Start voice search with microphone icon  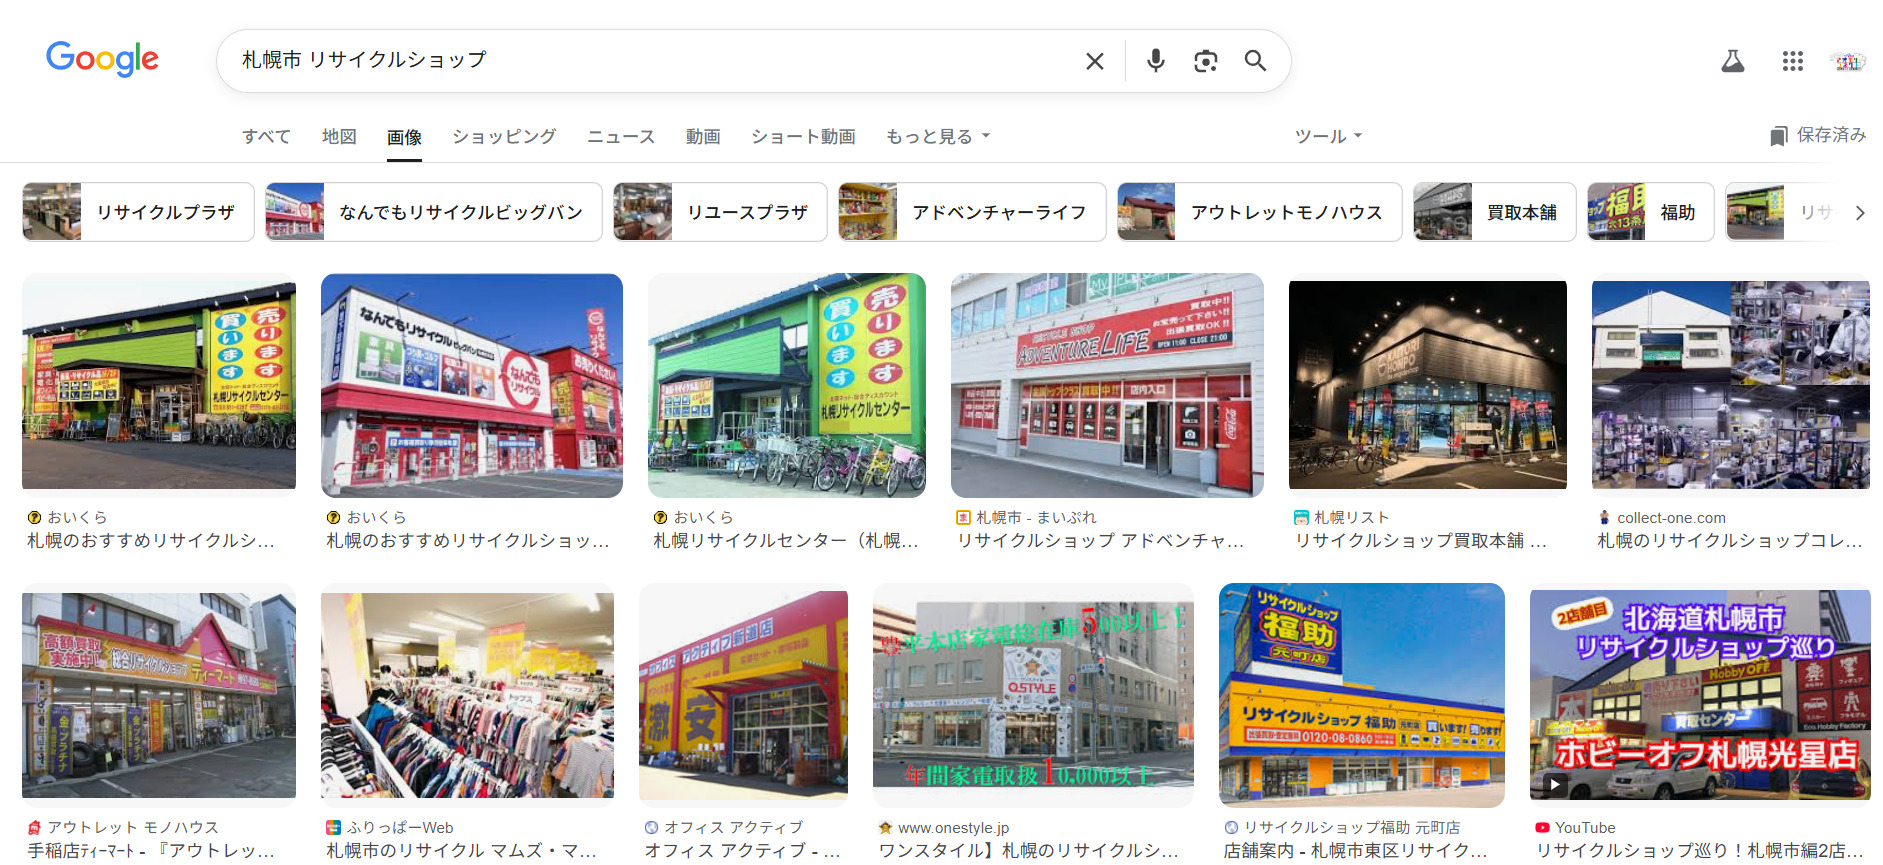1155,61
